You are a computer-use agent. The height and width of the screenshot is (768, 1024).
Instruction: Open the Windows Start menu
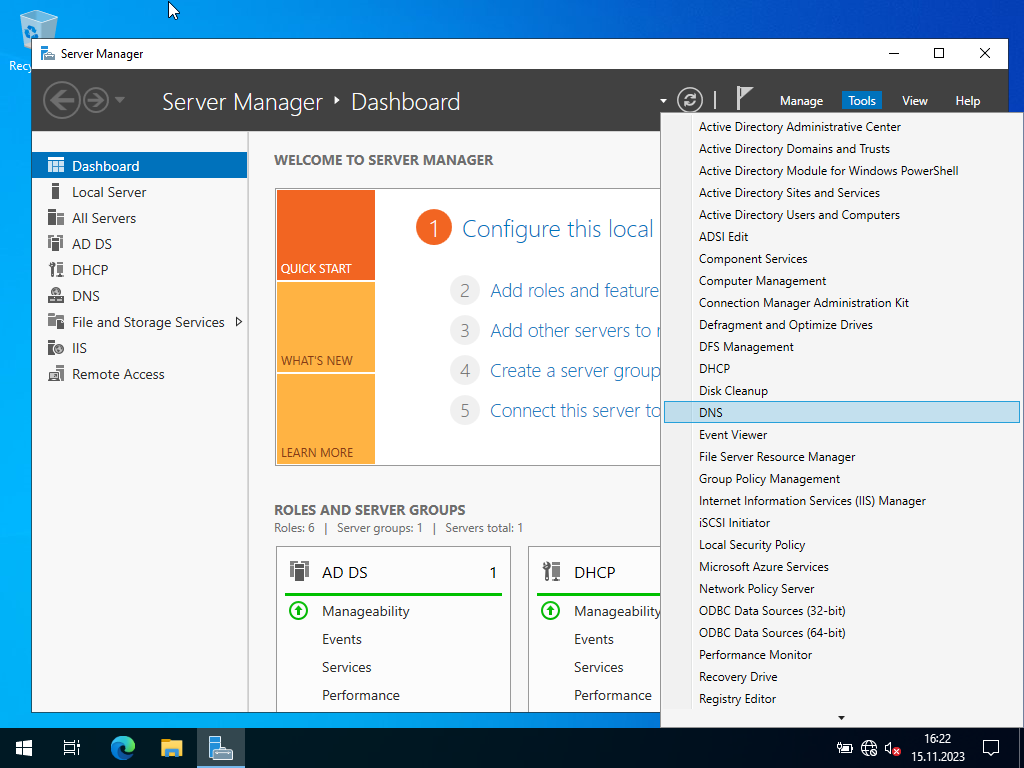point(24,748)
